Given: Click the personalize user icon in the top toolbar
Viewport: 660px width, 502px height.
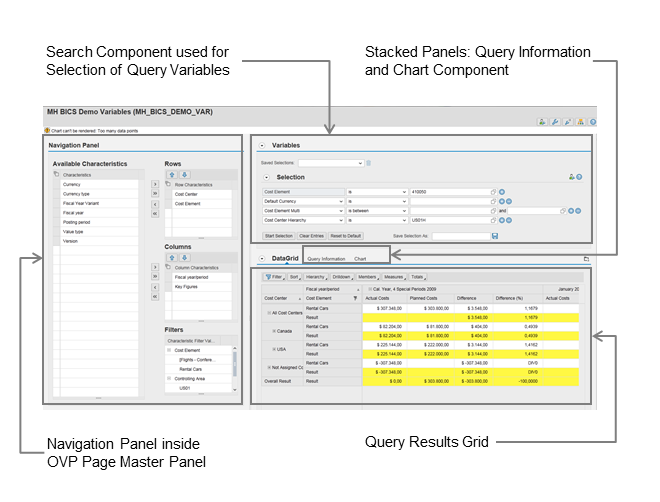Looking at the screenshot, I should 542,122.
